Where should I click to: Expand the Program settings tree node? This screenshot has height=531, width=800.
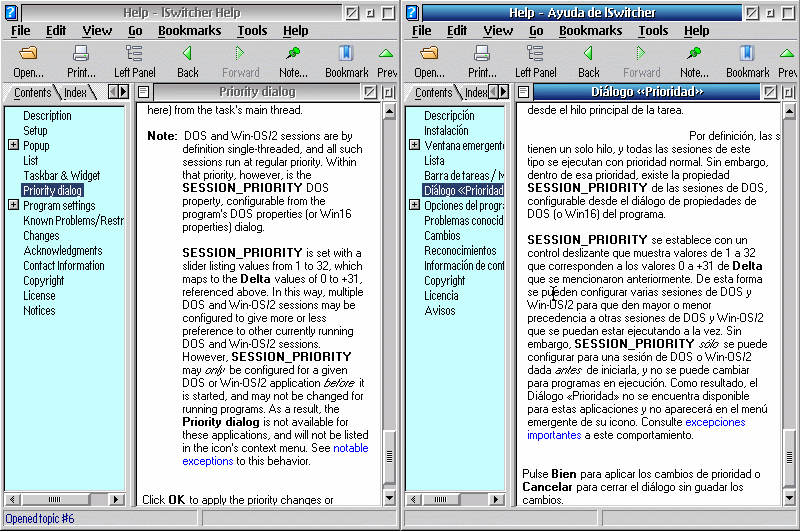point(13,206)
